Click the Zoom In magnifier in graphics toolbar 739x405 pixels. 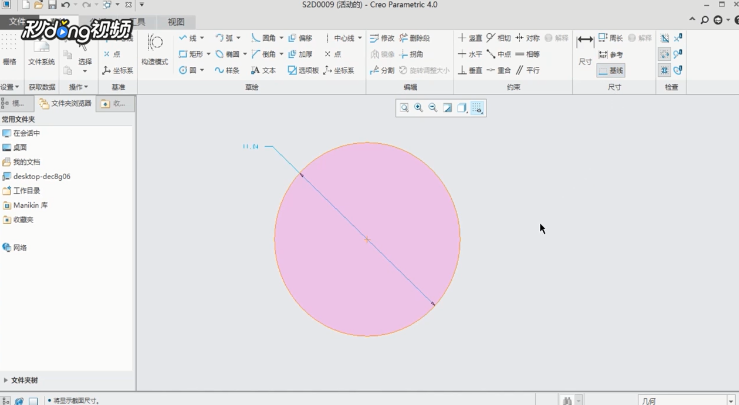[418, 107]
